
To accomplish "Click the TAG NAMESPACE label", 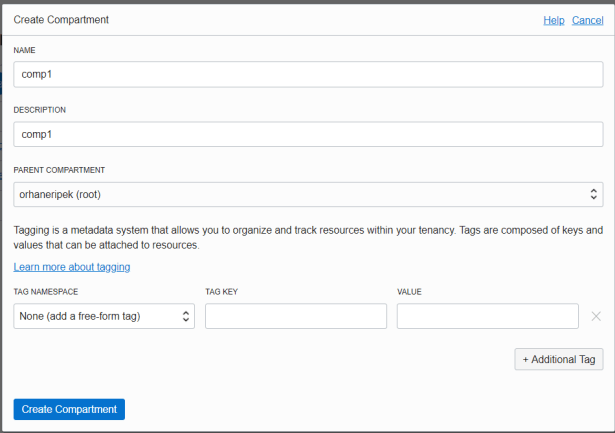I will pyautogui.click(x=46, y=292).
